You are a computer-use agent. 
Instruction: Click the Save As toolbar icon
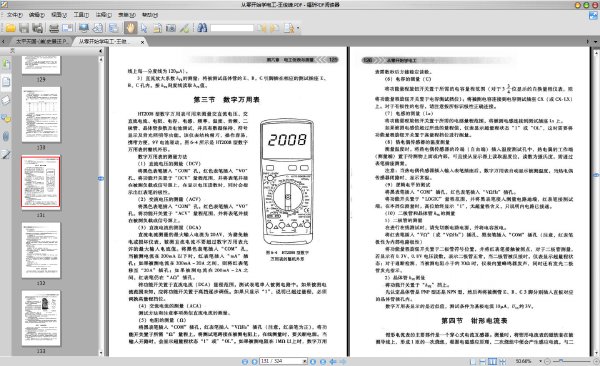[x=38, y=28]
